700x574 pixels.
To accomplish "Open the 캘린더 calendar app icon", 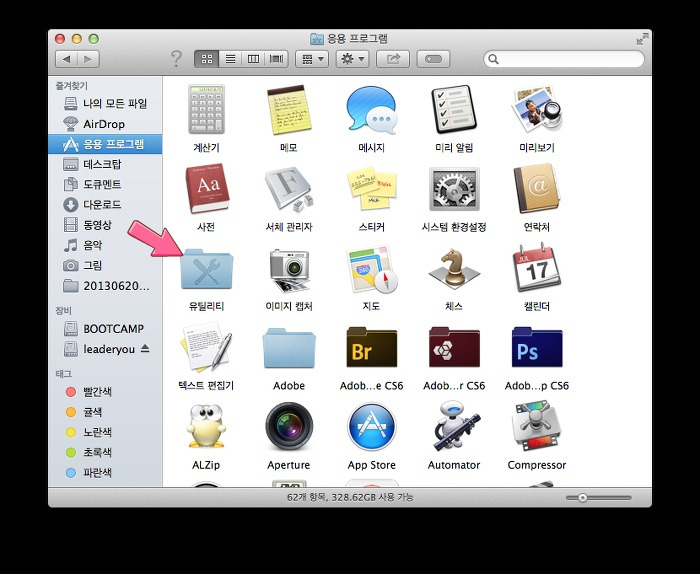I will pyautogui.click(x=537, y=268).
